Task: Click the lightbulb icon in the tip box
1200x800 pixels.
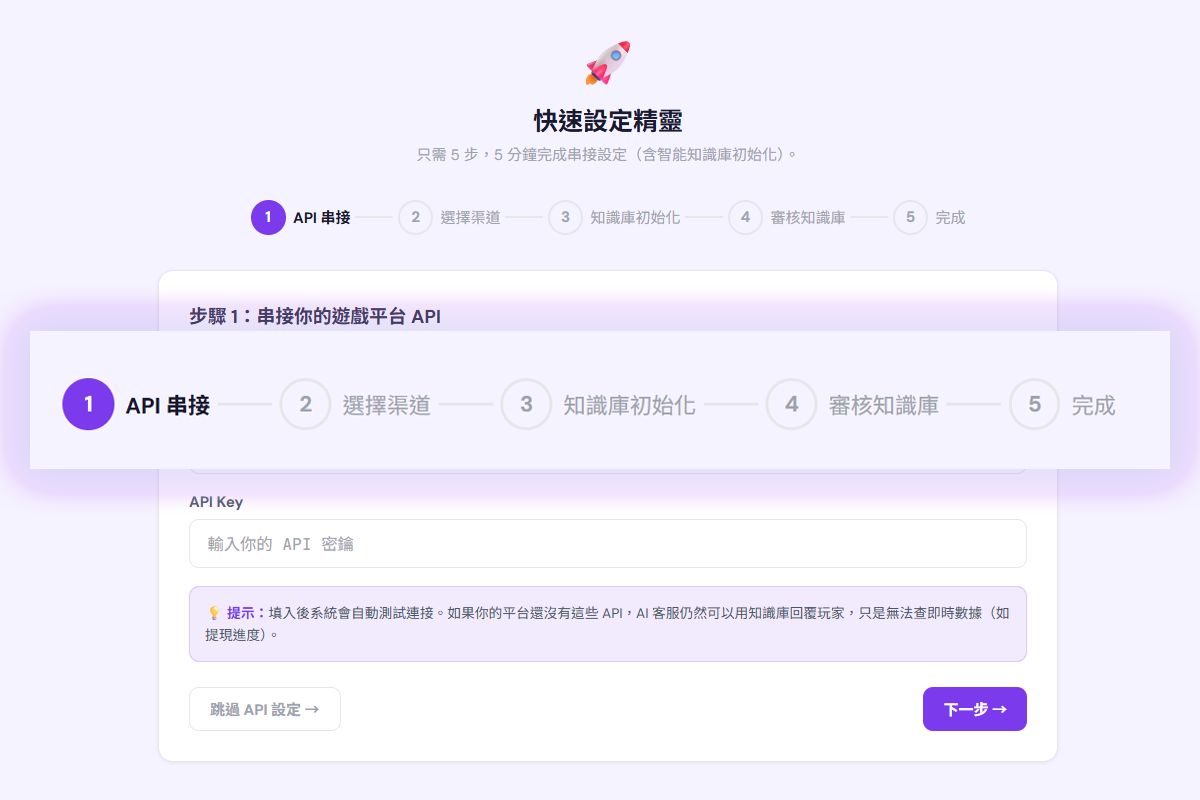Action: point(213,613)
